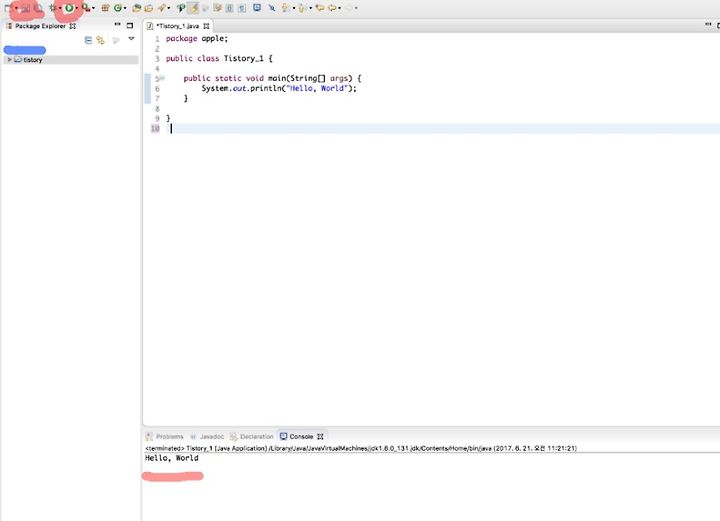Click line number 10 in editor gutter

[155, 129]
